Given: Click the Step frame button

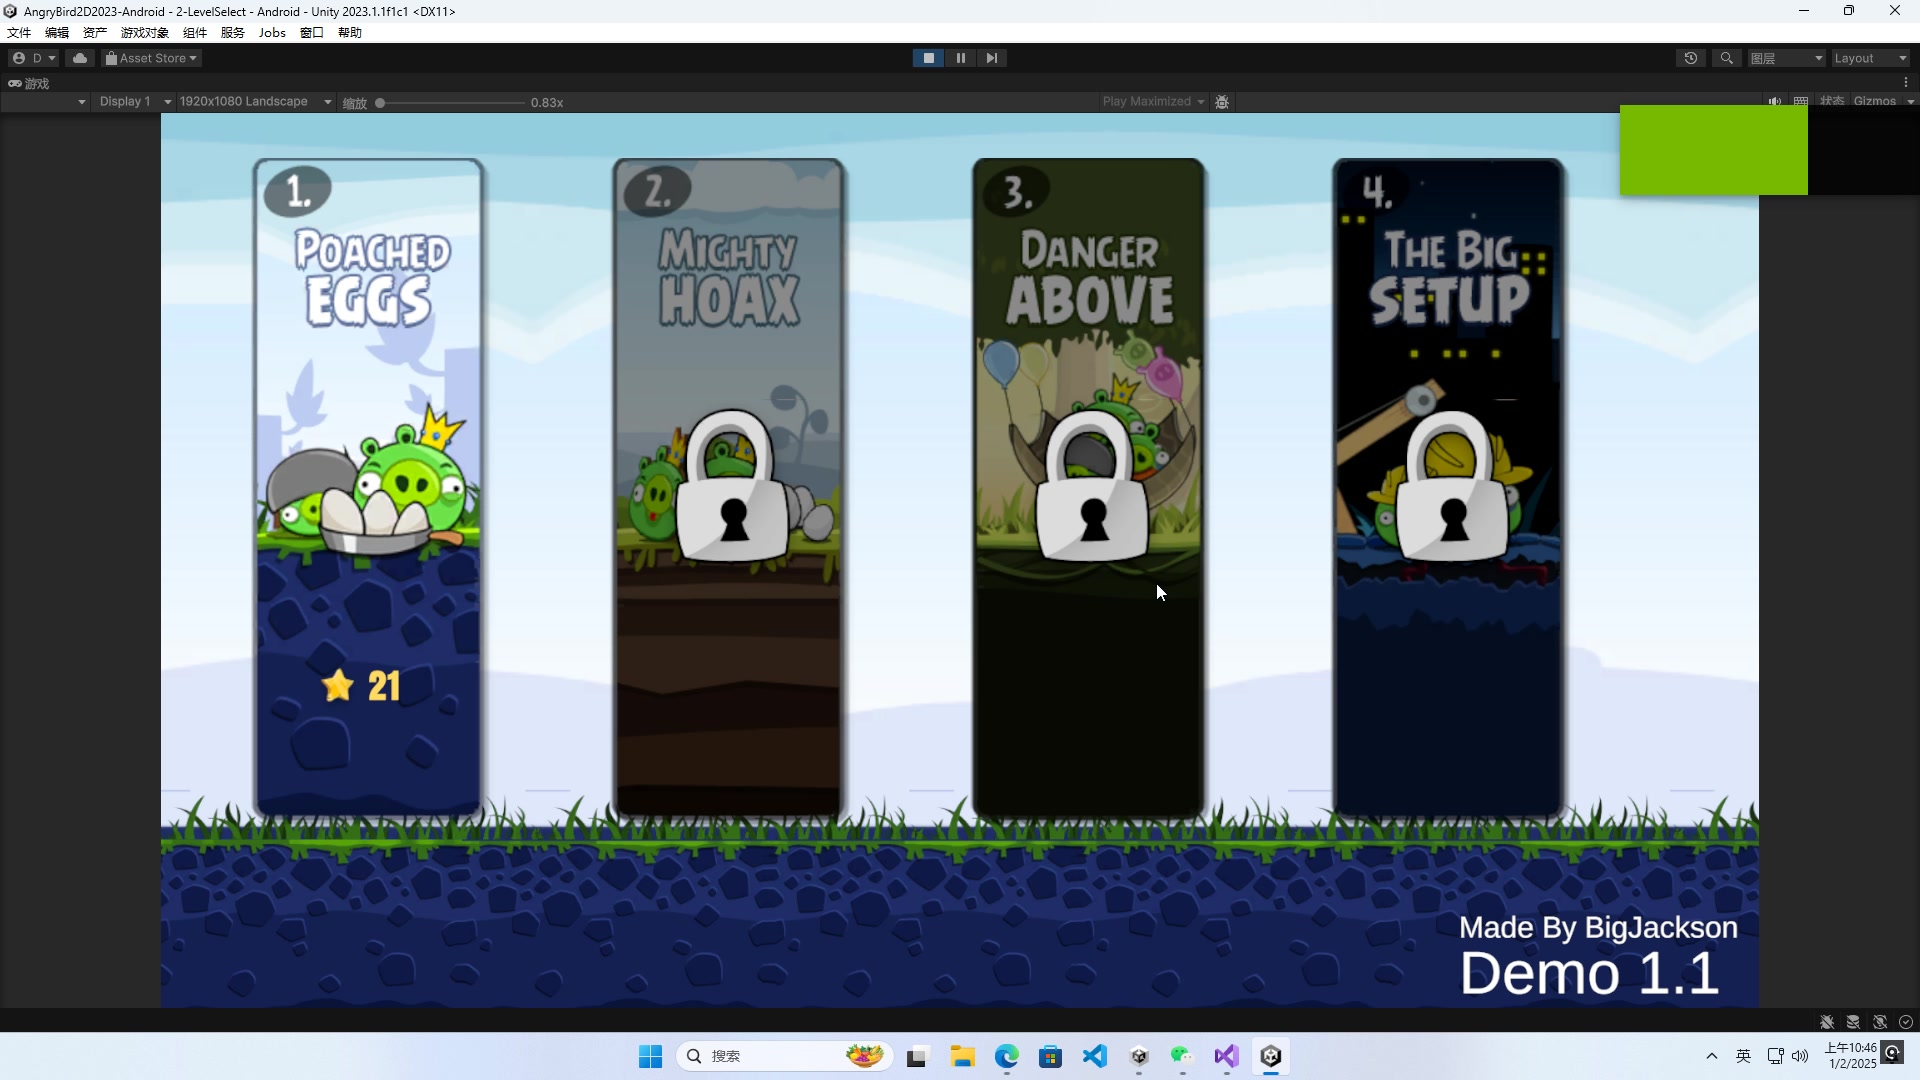Looking at the screenshot, I should tap(991, 58).
